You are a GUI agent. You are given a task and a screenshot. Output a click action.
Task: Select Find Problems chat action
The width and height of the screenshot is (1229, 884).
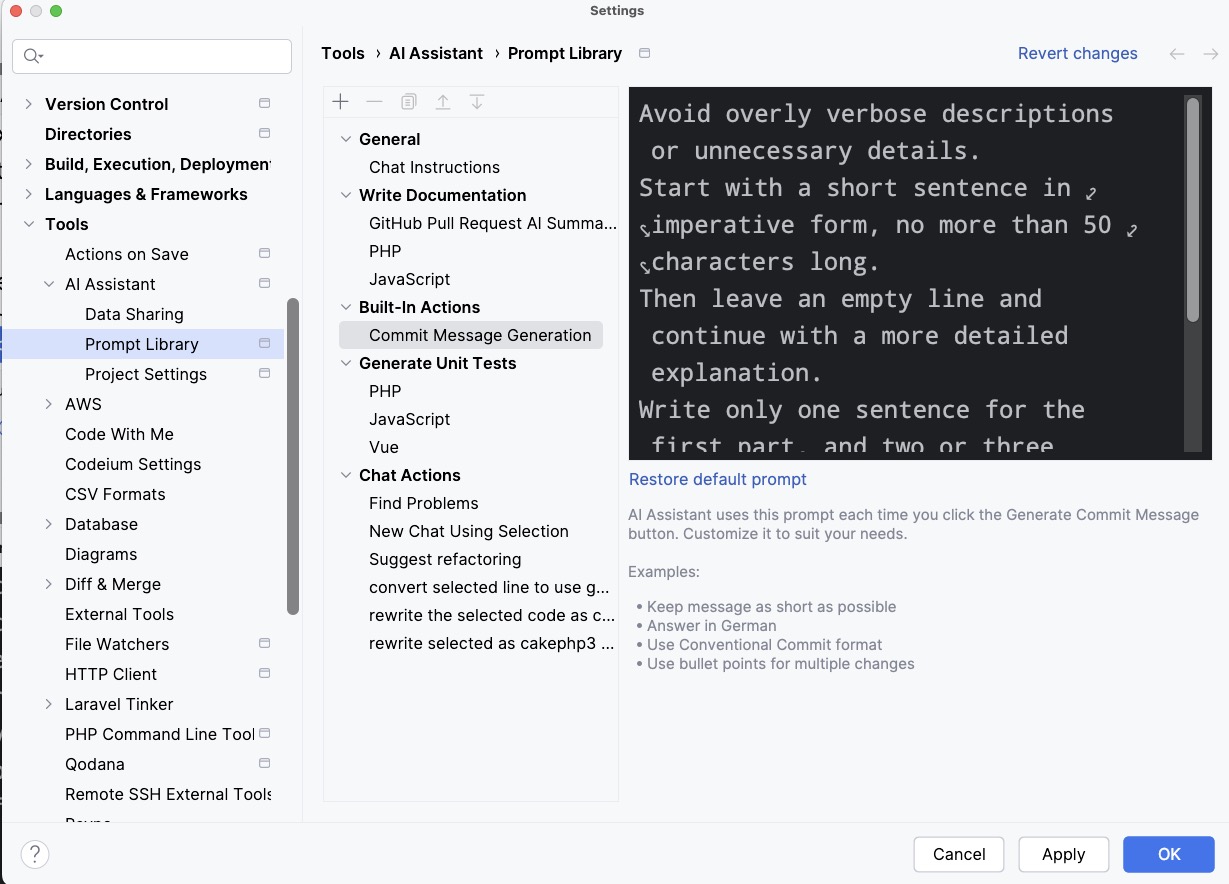point(424,503)
